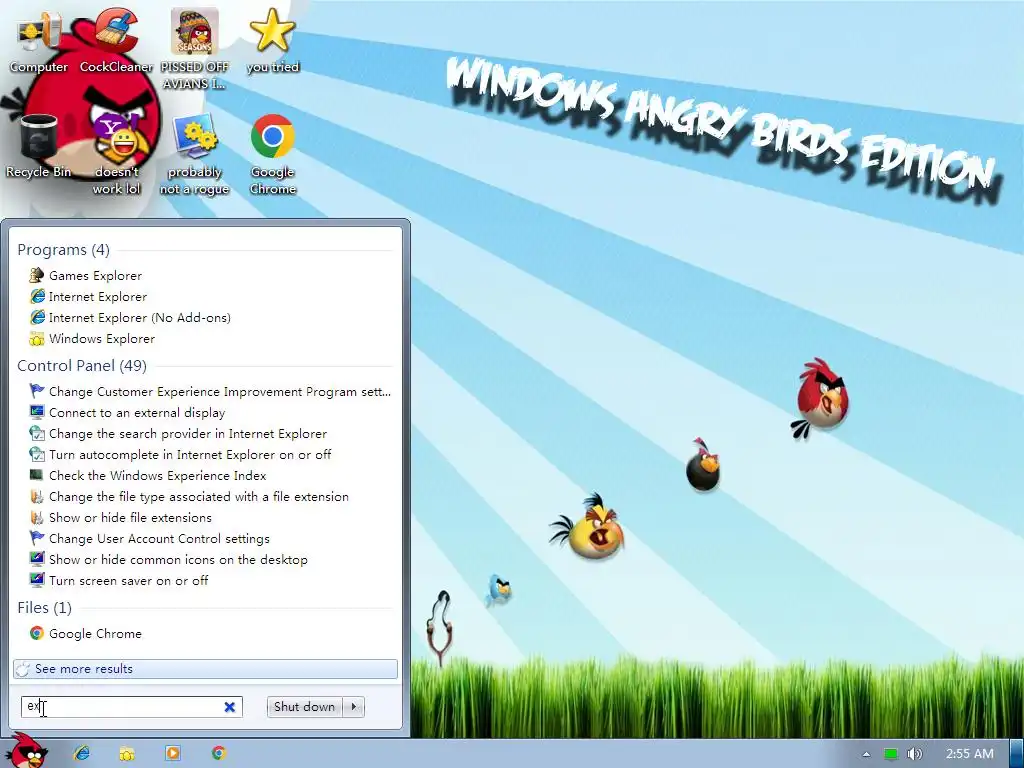Open Turn screen saver on or off

click(119, 581)
